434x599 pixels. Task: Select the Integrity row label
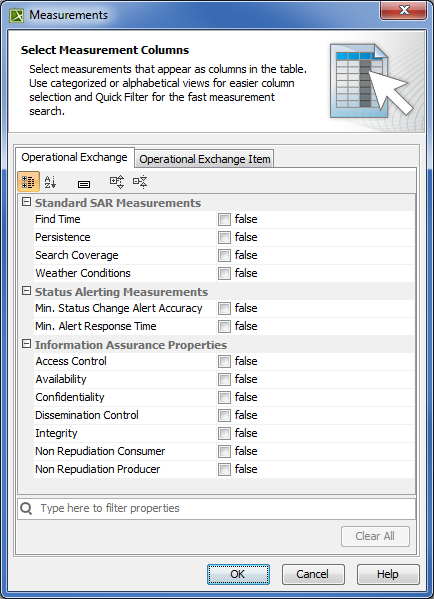coord(56,433)
